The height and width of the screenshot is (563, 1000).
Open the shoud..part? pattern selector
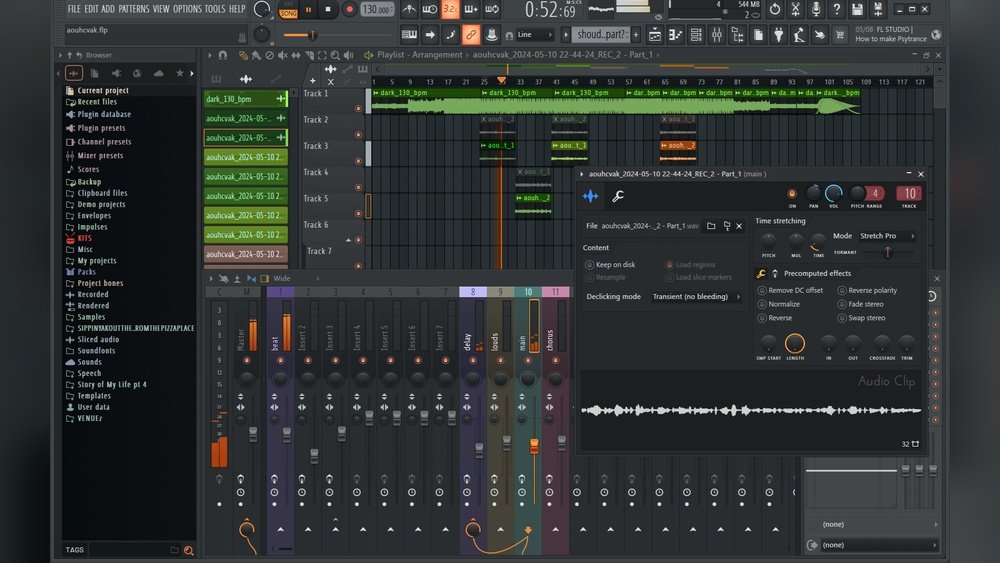(601, 34)
